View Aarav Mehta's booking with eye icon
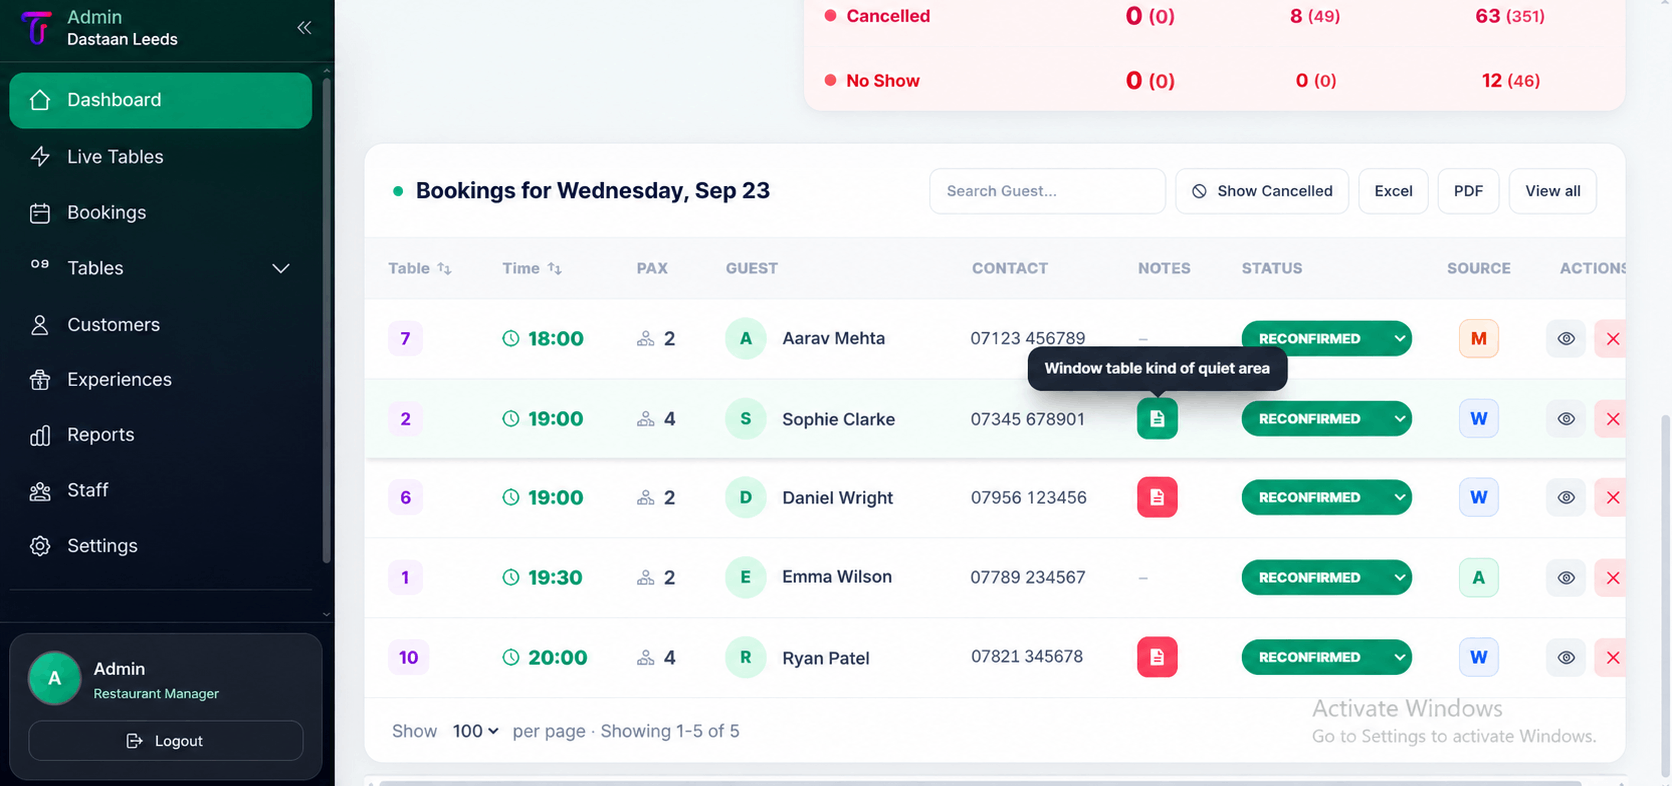Screen dimensions: 1672x786 pyautogui.click(x=1566, y=338)
